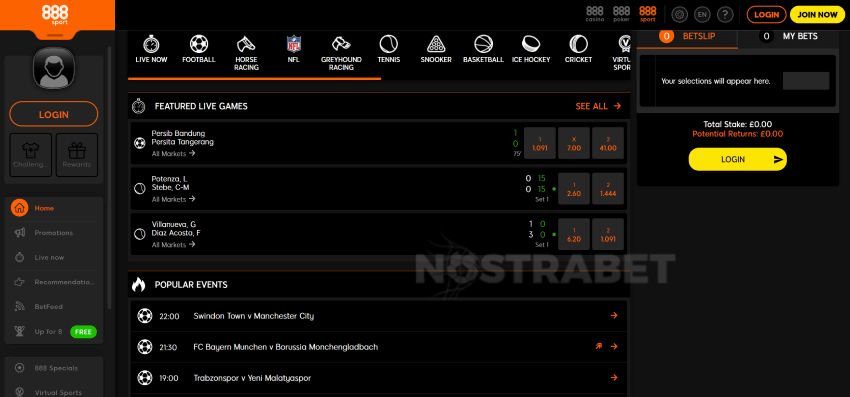See all featured live games
Image resolution: width=850 pixels, height=397 pixels.
[598, 106]
